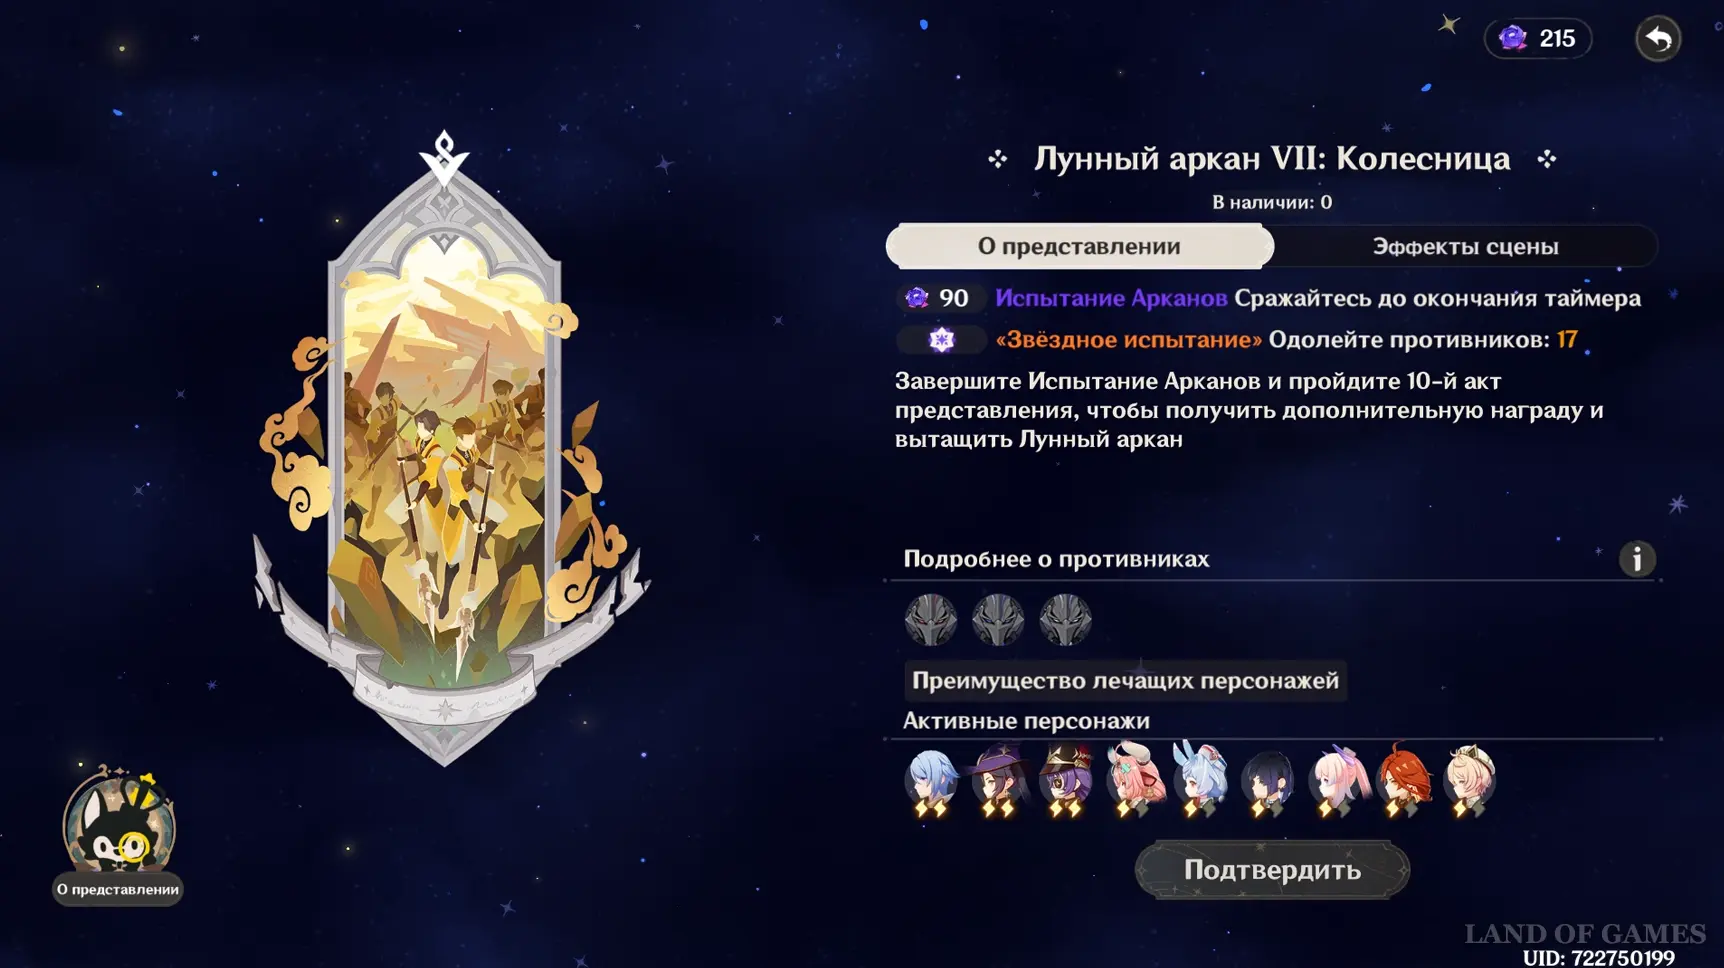1724x968 pixels.
Task: Tap the purple currency 215 counter
Action: pyautogui.click(x=1538, y=39)
